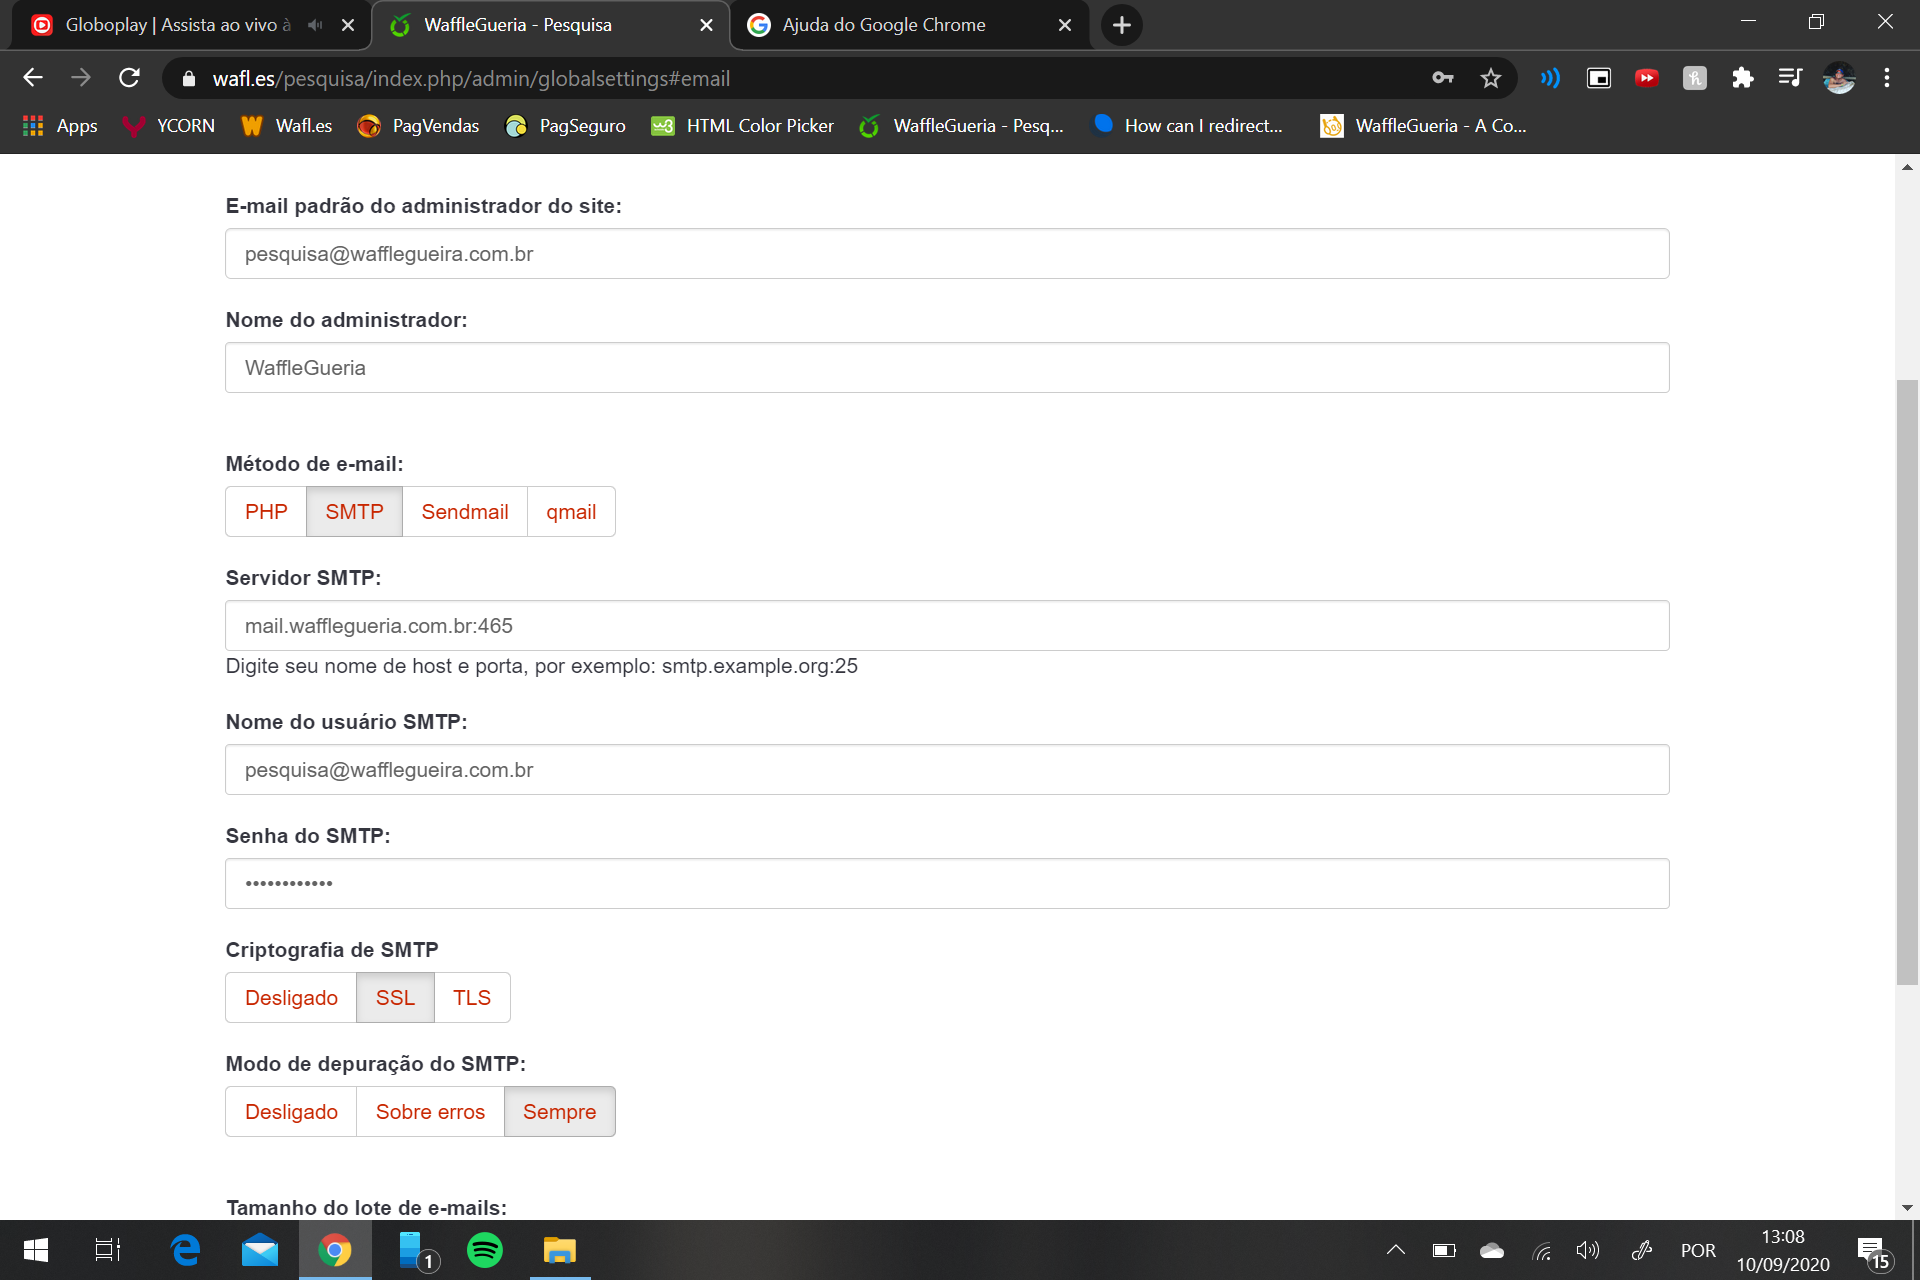This screenshot has height=1280, width=1920.
Task: Open the Extensions puzzle icon
Action: point(1742,78)
